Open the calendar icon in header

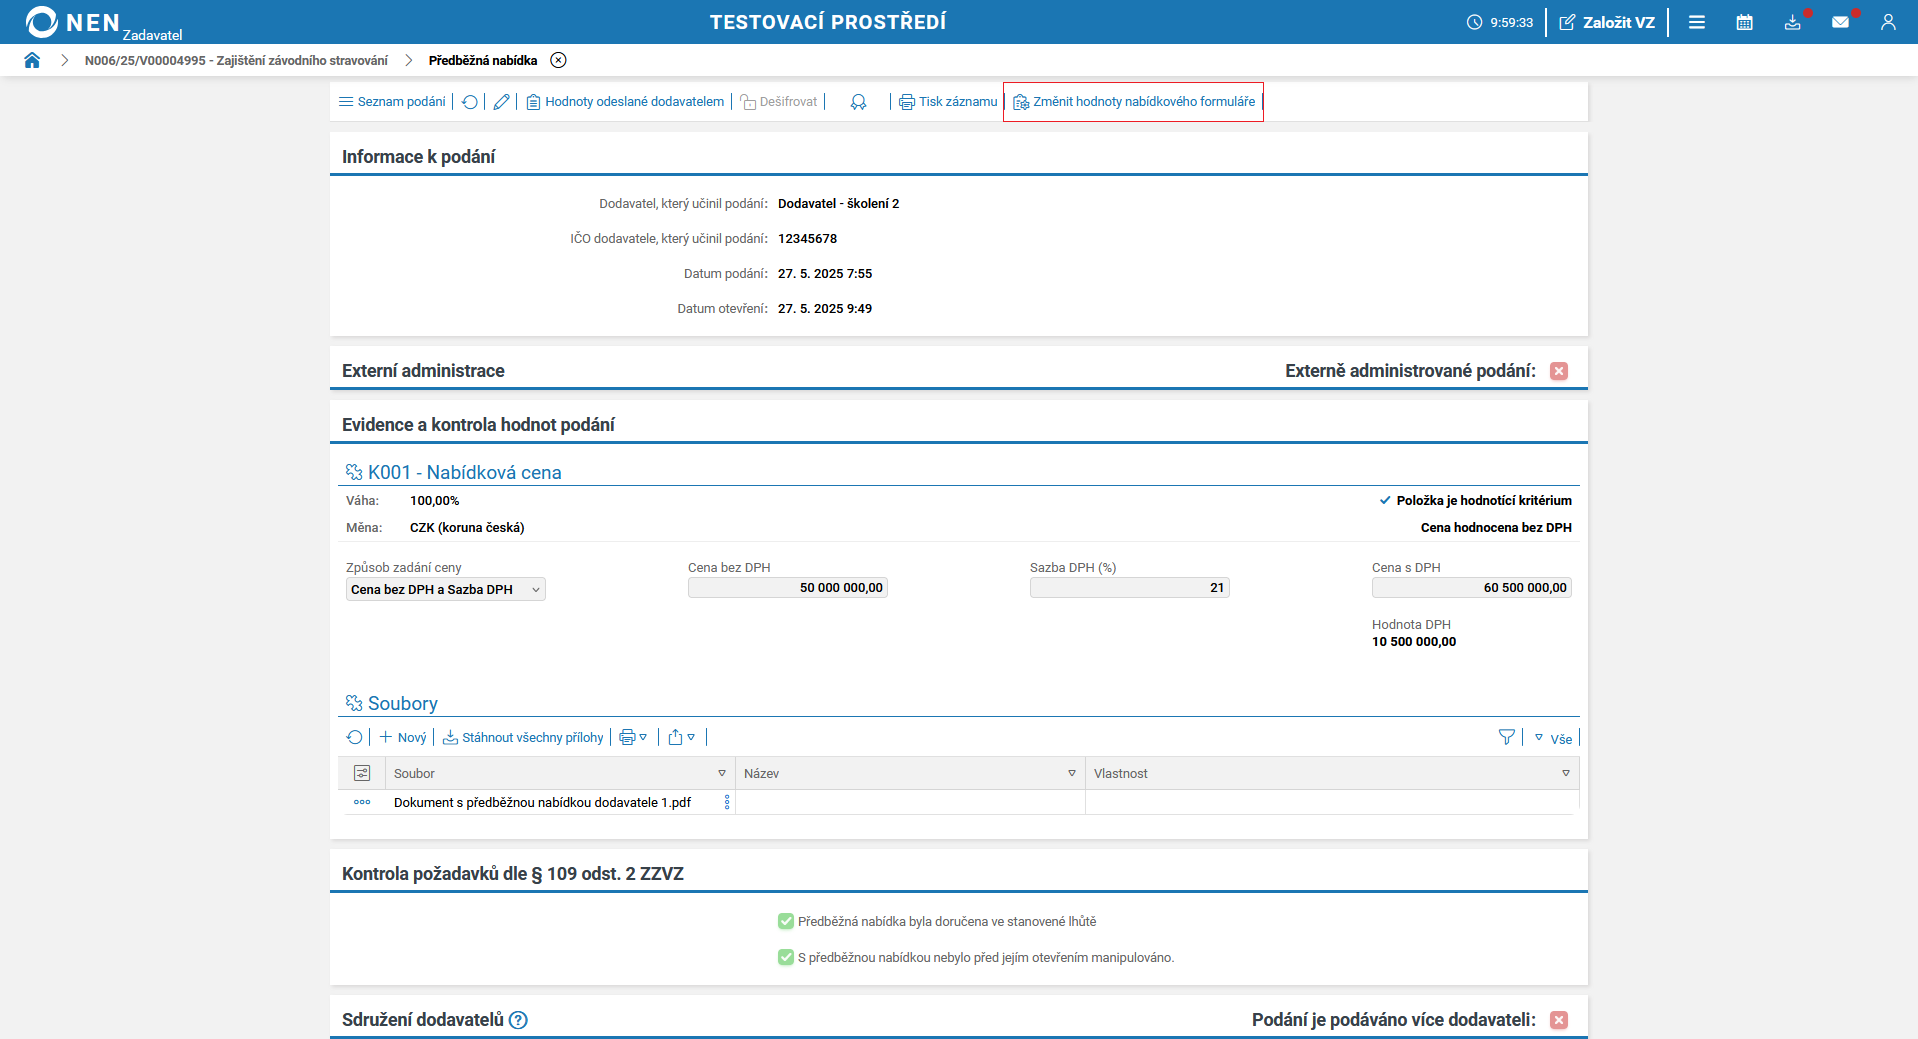[1744, 22]
